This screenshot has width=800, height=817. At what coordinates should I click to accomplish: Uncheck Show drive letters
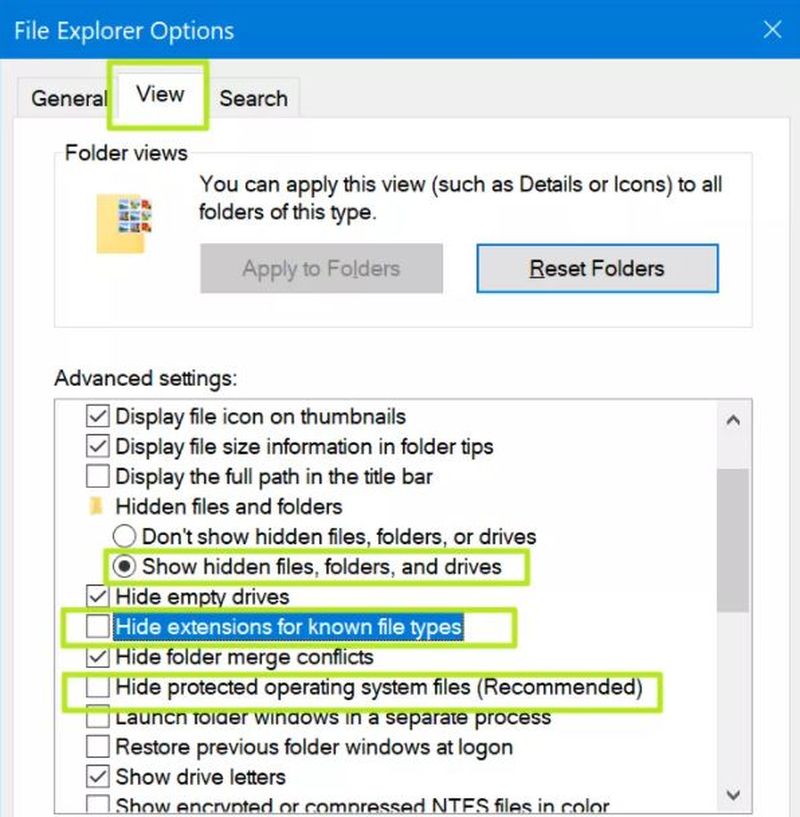[x=97, y=777]
